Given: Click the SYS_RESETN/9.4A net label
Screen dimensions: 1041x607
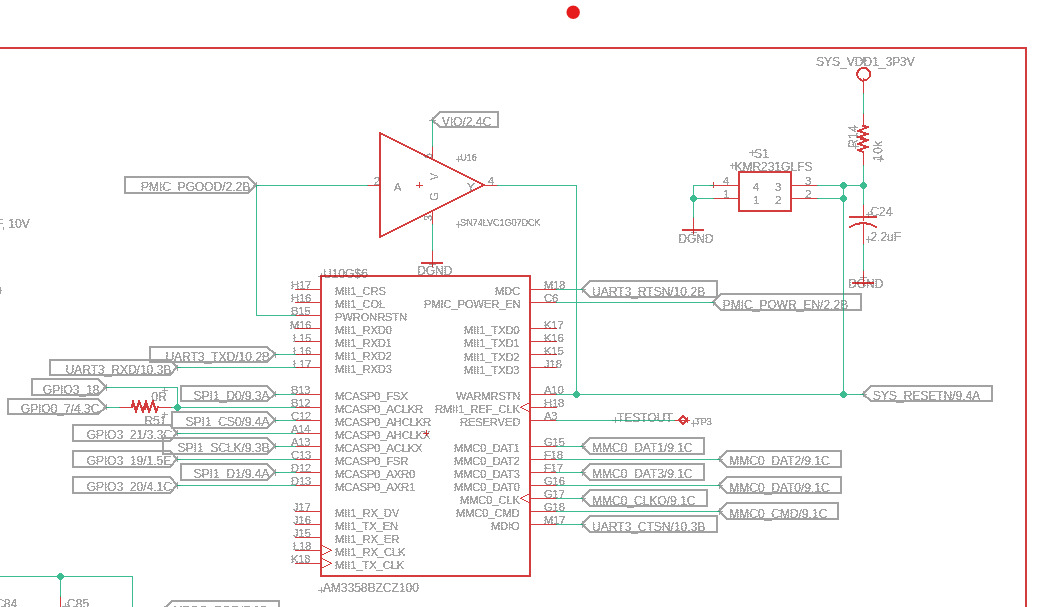Looking at the screenshot, I should (x=928, y=394).
